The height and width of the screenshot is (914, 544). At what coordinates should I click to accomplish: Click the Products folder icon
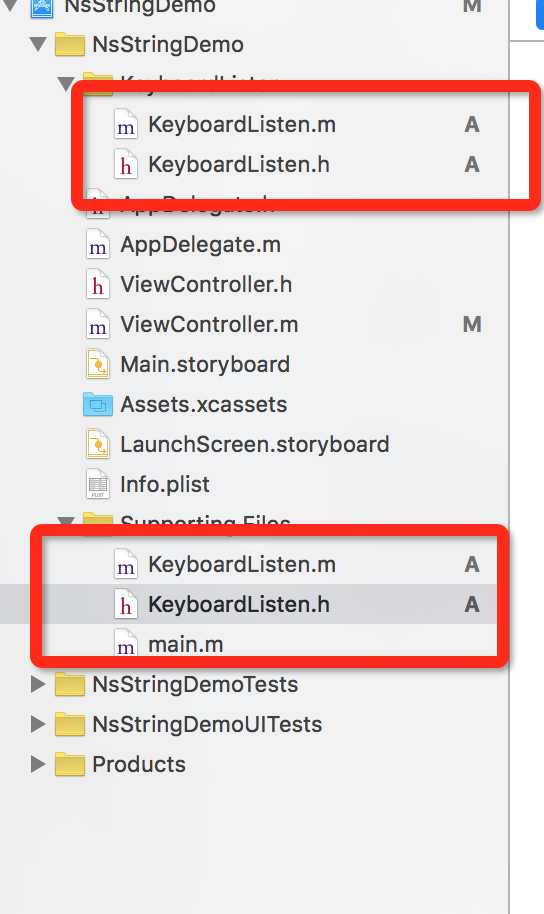tap(69, 764)
